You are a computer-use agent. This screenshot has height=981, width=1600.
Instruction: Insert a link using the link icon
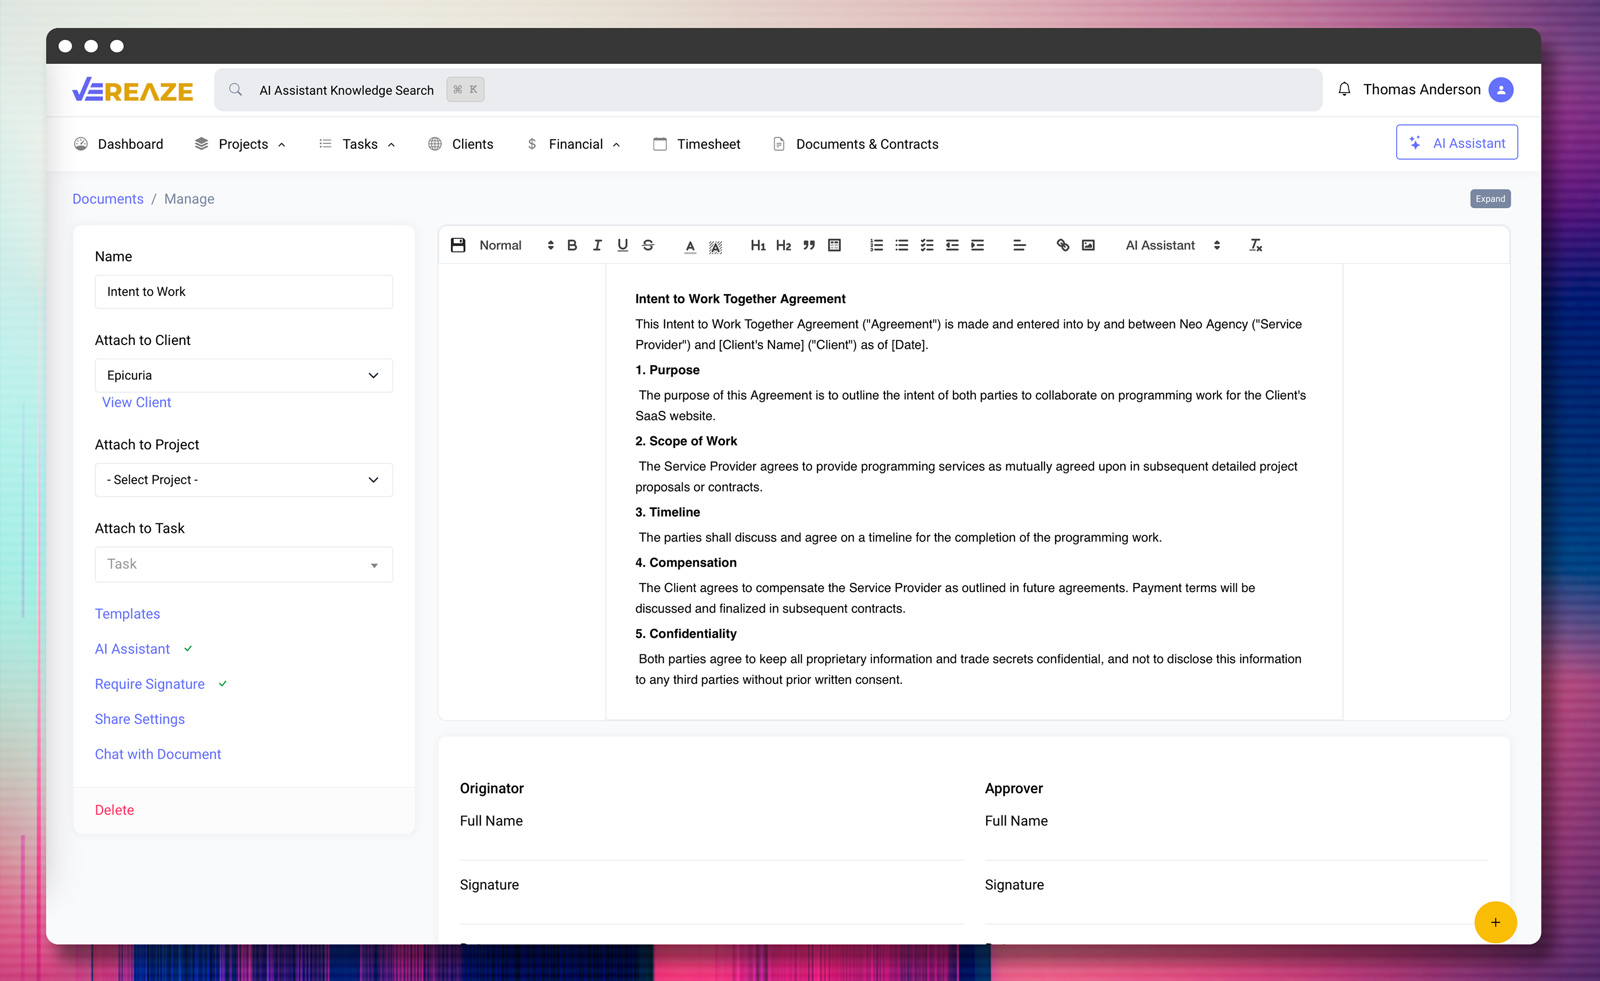(1063, 245)
